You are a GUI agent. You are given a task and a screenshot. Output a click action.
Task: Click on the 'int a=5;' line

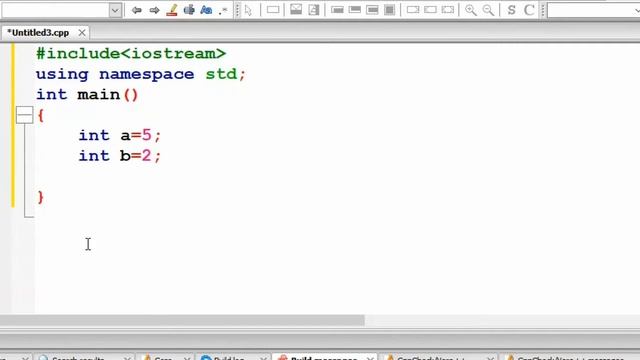click(120, 136)
